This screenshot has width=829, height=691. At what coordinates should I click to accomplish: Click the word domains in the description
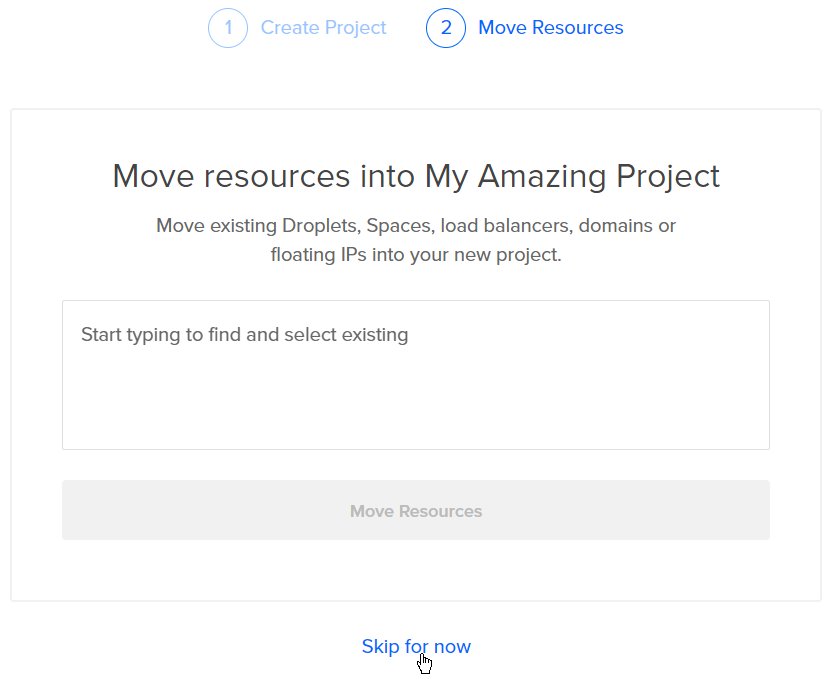click(615, 226)
